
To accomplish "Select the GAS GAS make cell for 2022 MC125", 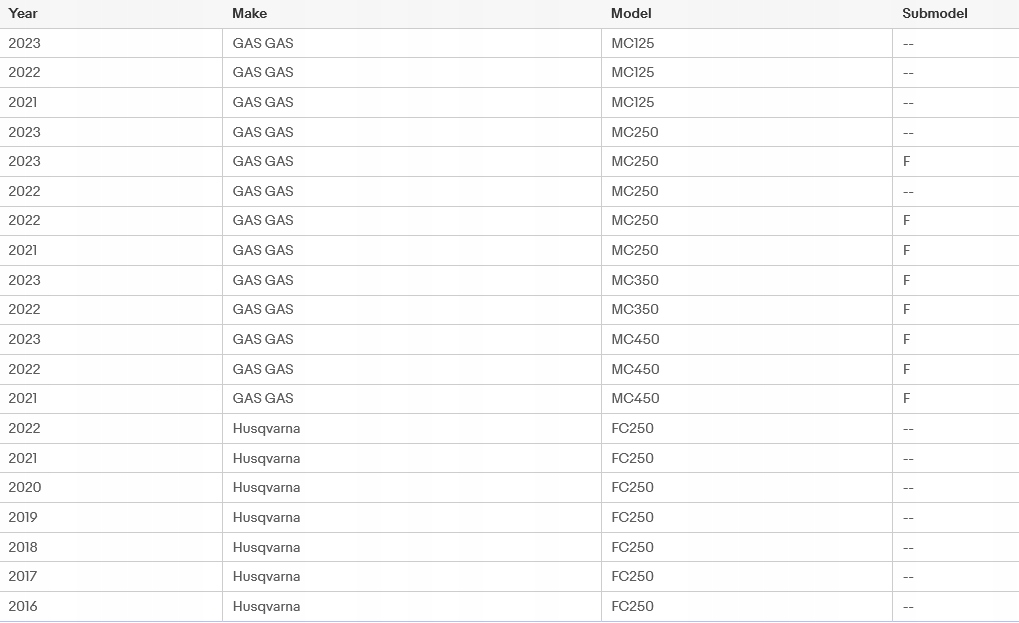I will (263, 72).
